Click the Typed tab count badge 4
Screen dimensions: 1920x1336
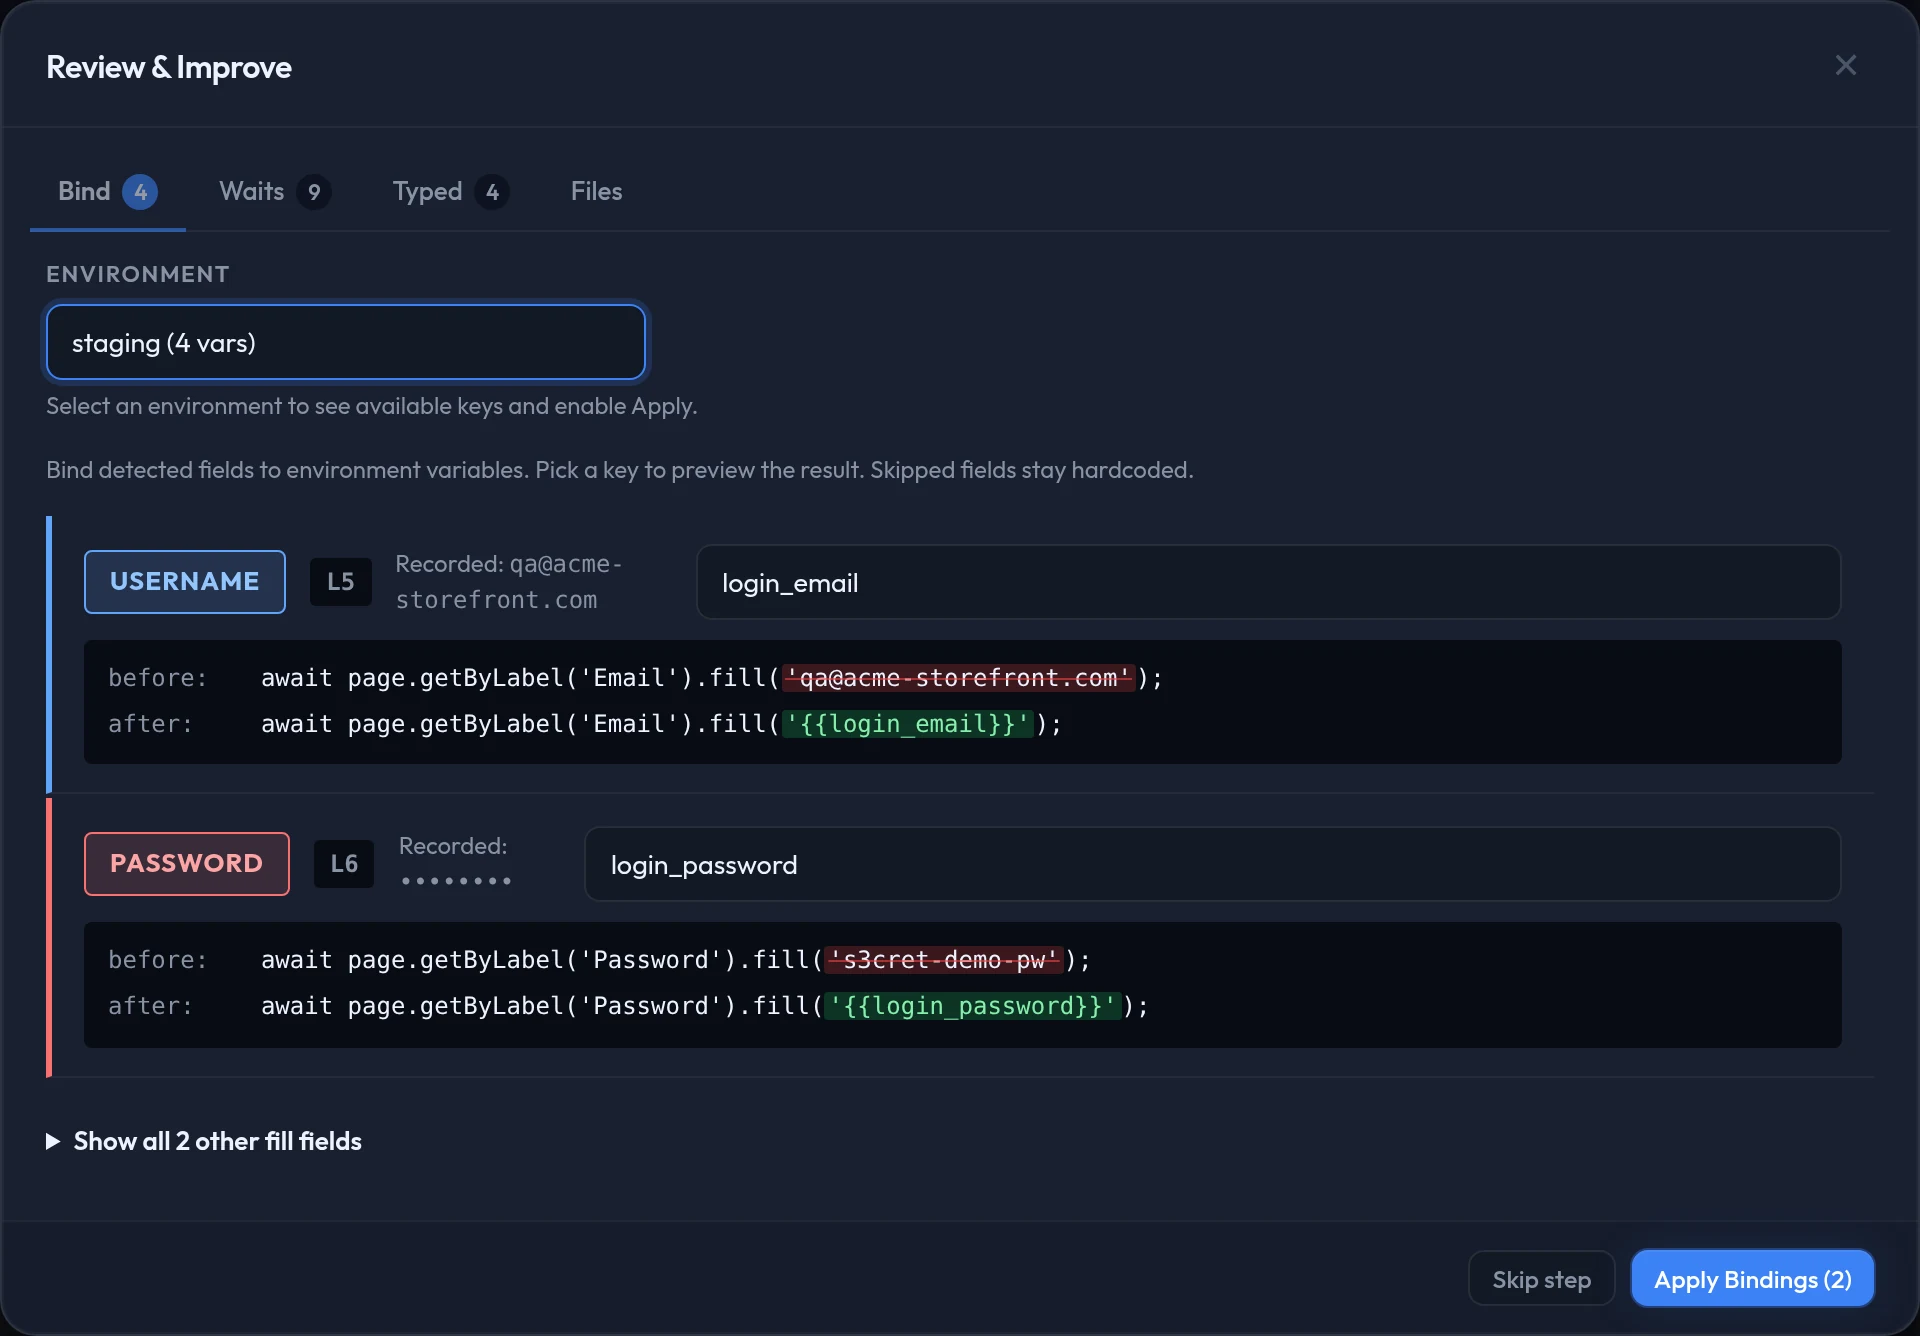(492, 192)
